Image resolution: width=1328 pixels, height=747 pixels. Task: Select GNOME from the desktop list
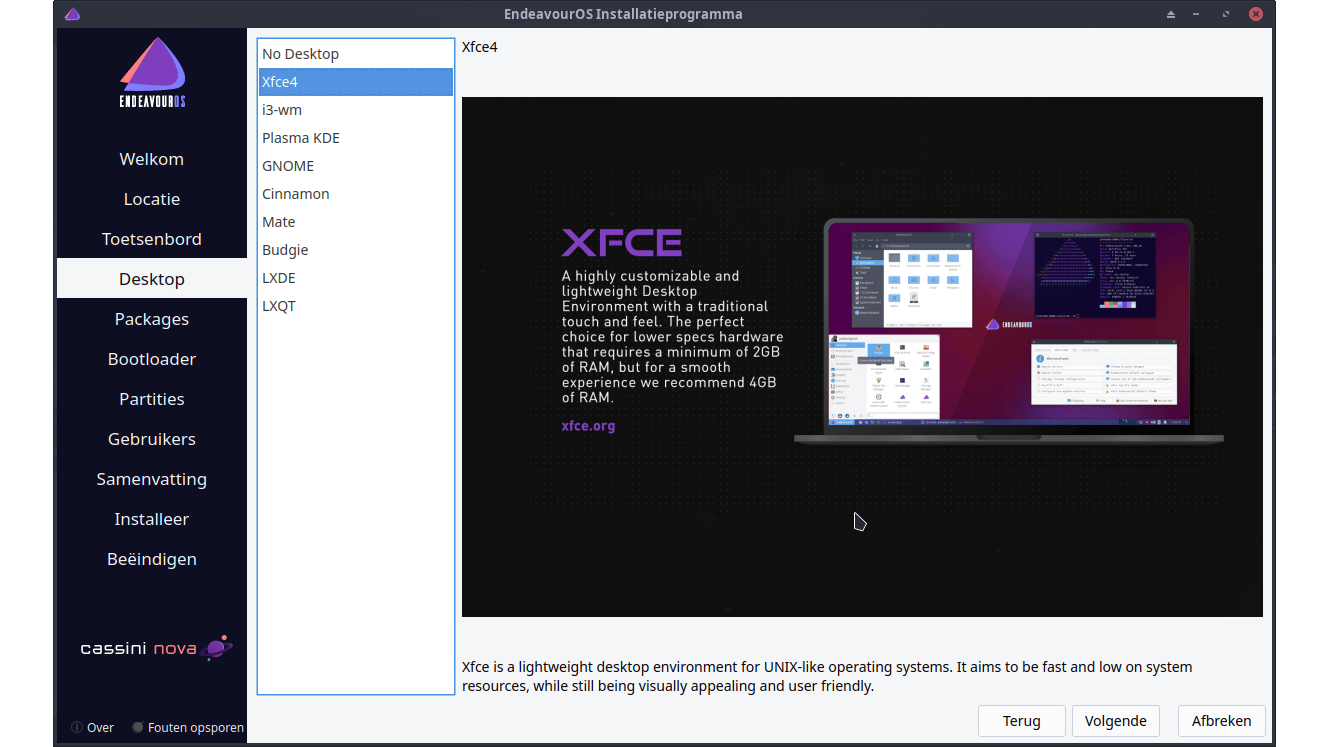[x=288, y=165]
